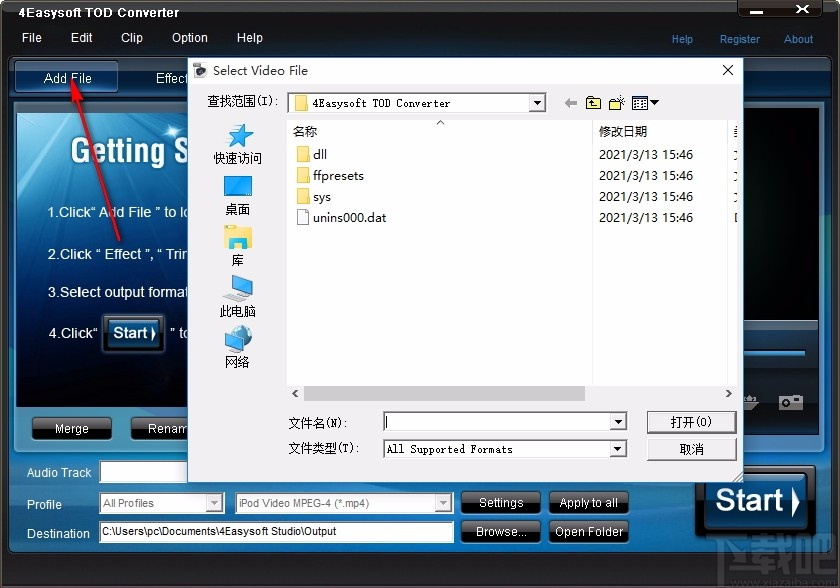Open the 查找范围 look-in dropdown
Viewport: 840px width, 588px height.
click(x=536, y=102)
